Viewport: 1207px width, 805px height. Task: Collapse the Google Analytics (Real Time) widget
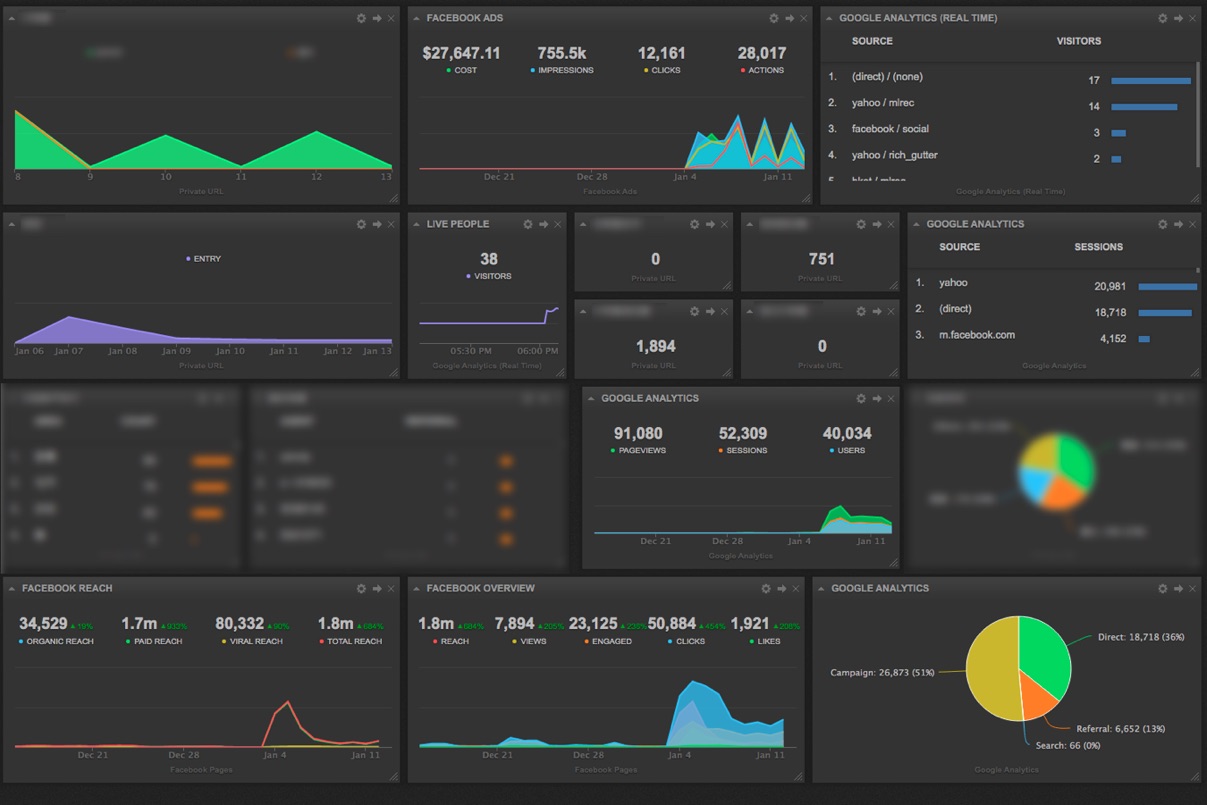tap(831, 18)
